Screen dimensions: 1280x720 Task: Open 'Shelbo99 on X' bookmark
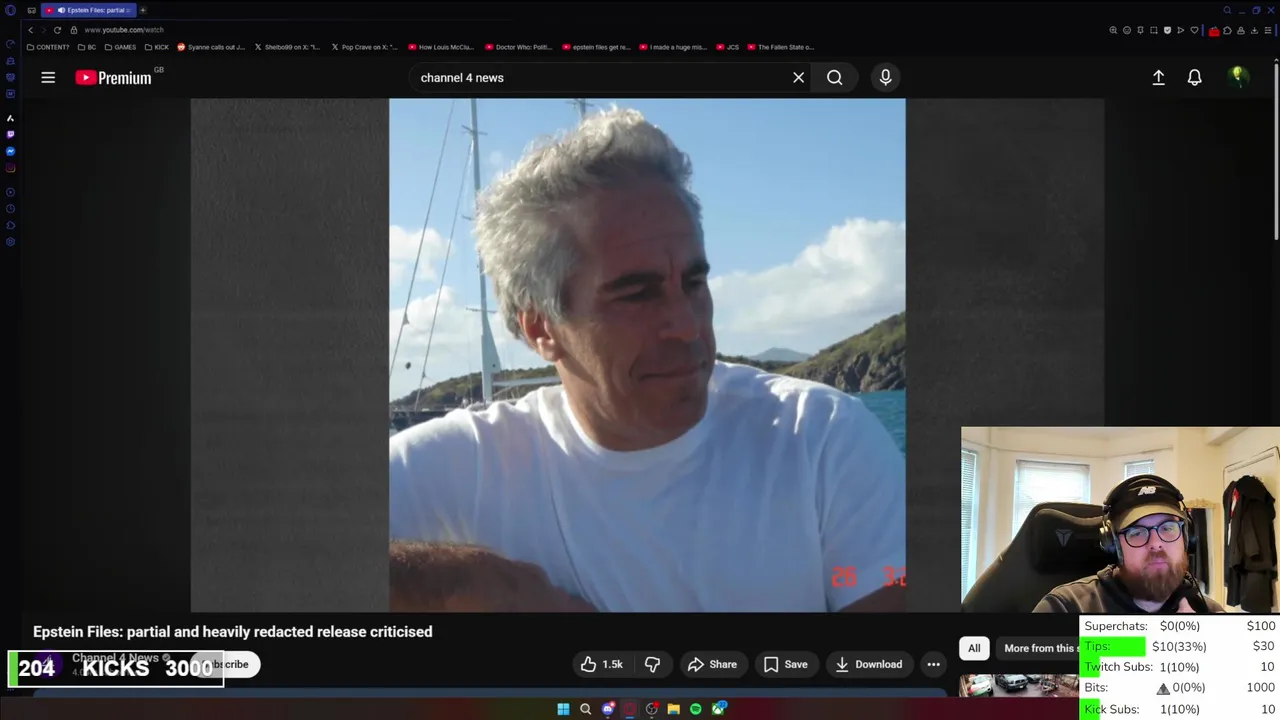tap(287, 47)
